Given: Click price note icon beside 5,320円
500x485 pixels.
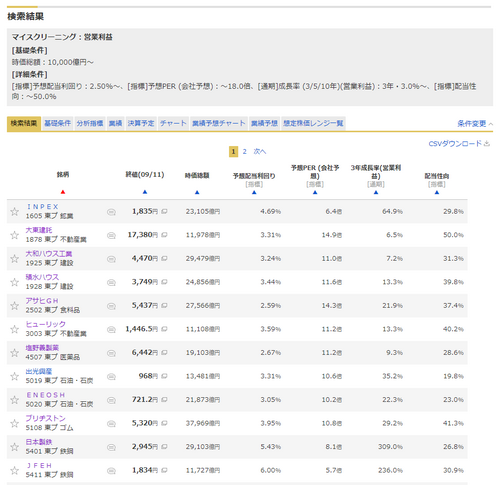Looking at the screenshot, I should click(164, 423).
